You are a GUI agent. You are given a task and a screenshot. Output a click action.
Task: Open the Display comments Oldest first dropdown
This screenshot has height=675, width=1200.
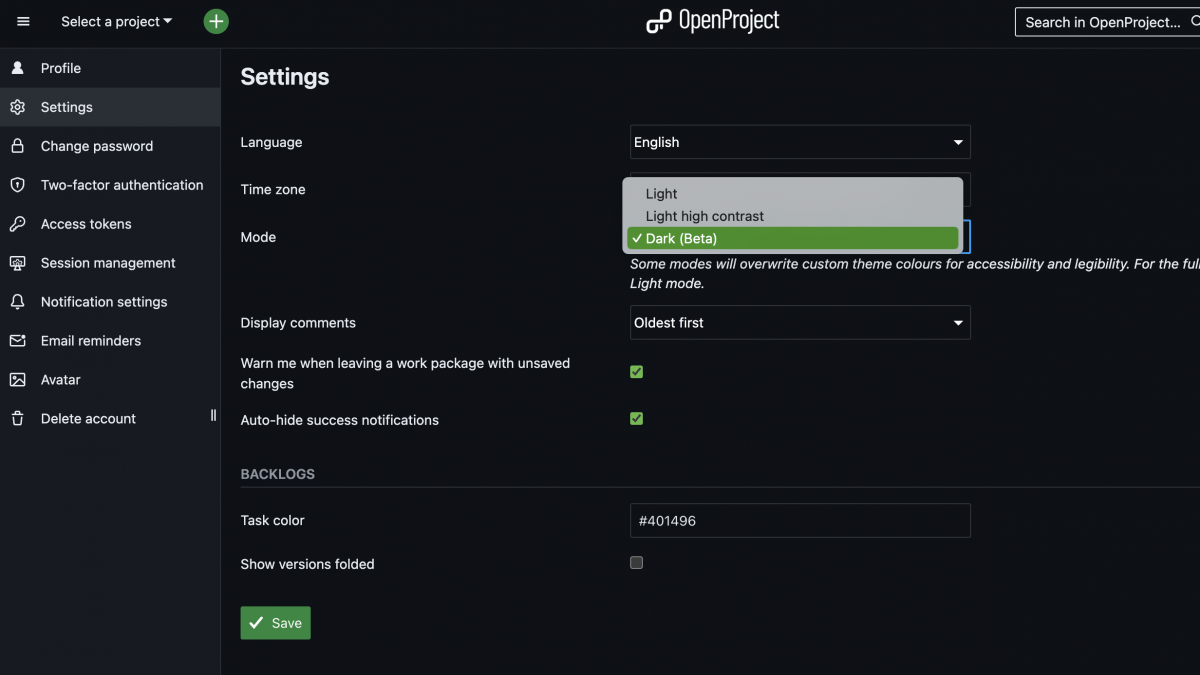tap(800, 323)
